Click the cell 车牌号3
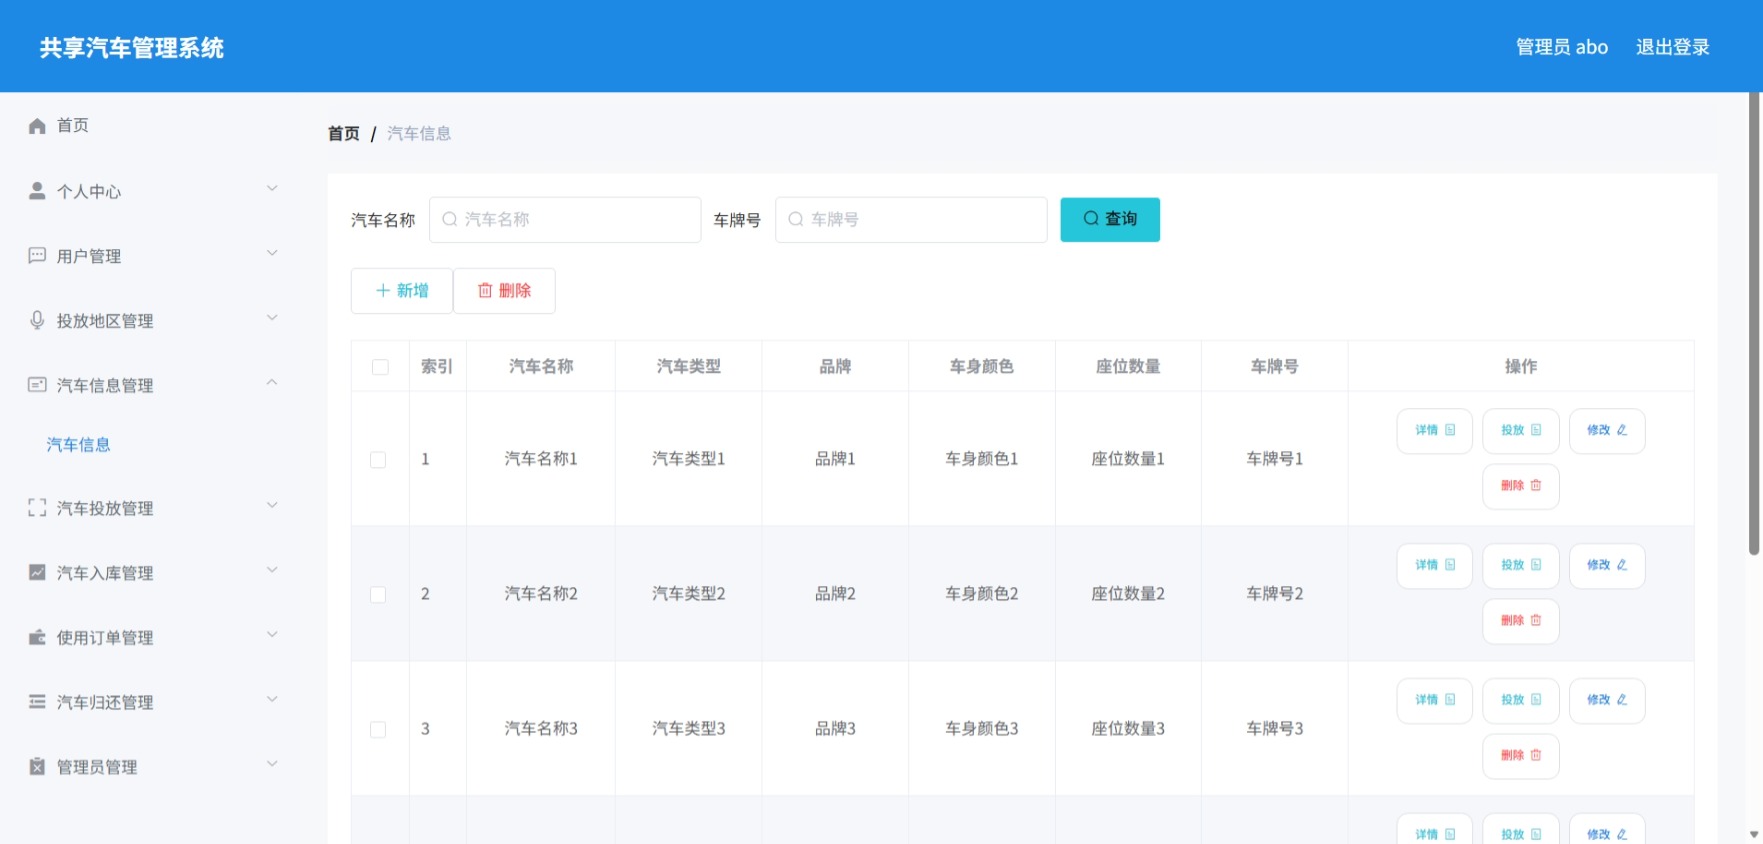 1275,729
